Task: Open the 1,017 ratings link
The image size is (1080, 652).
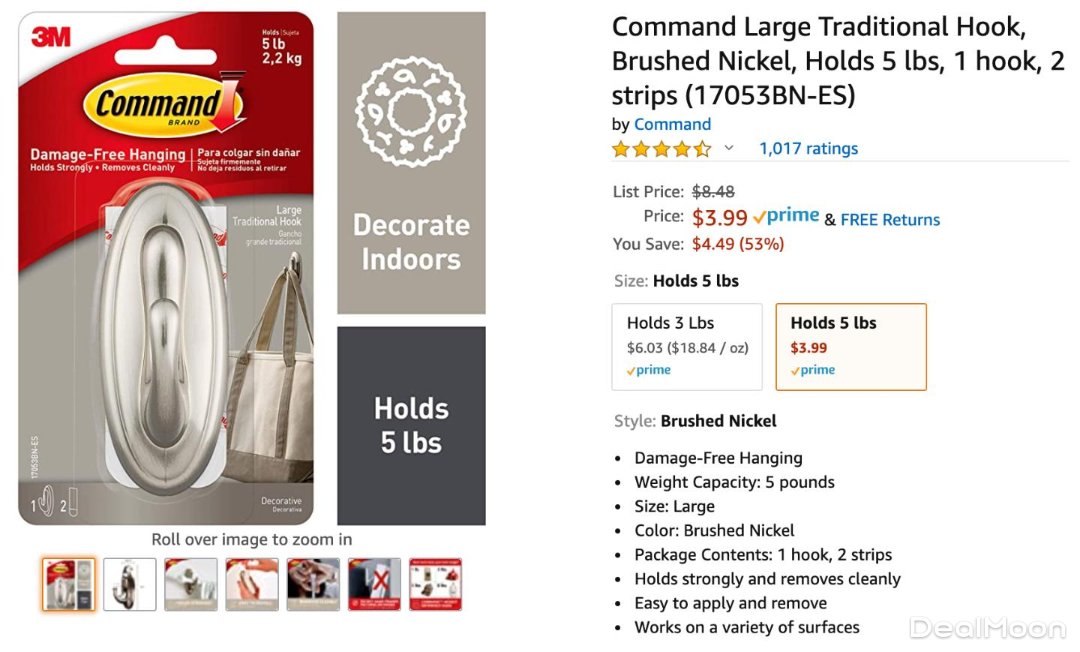Action: pos(808,149)
